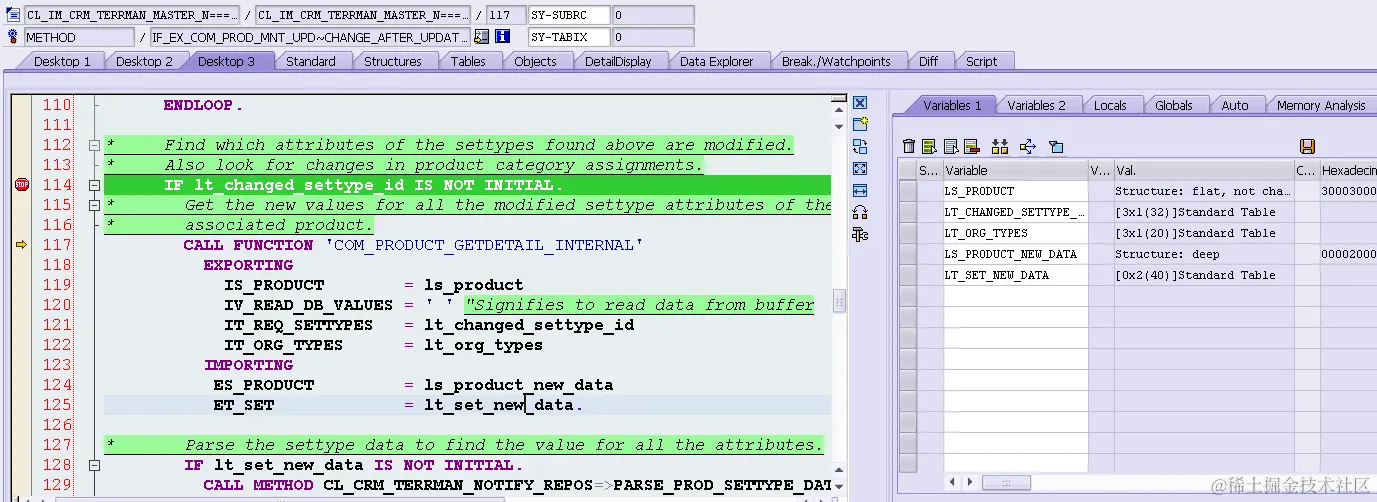This screenshot has width=1377, height=502.
Task: Click the full screen tool icon
Action: point(859,168)
